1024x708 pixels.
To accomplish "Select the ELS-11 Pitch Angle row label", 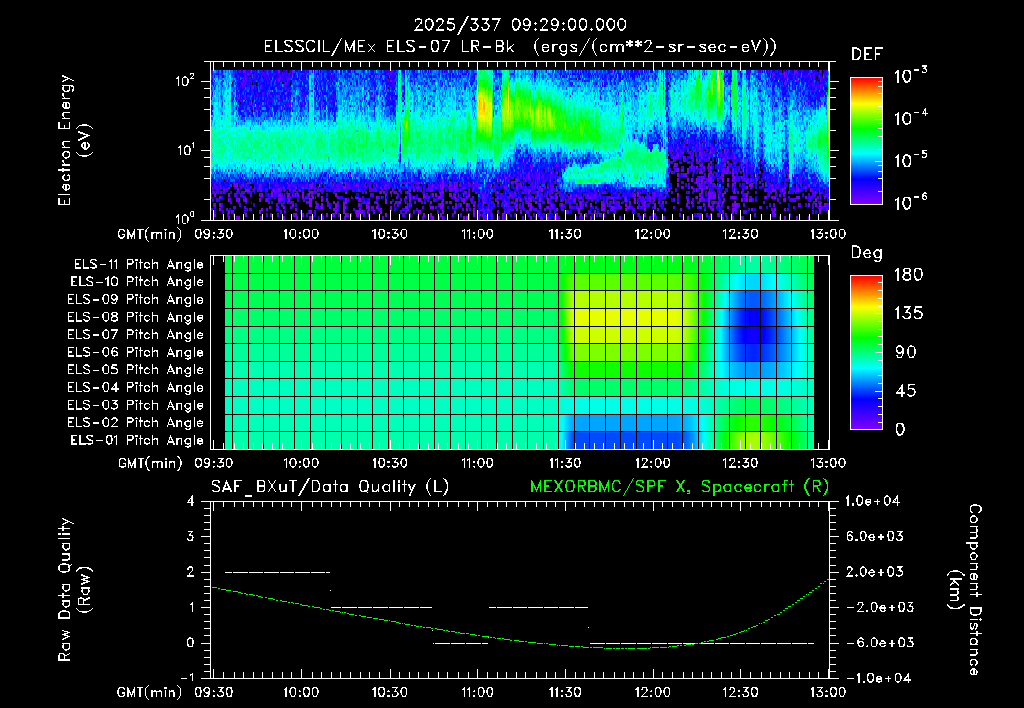I will tap(138, 265).
